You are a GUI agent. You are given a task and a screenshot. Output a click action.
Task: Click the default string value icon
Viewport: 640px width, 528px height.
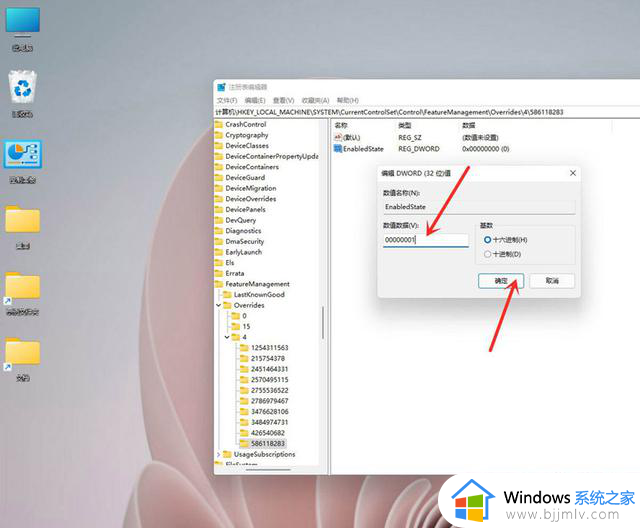338,138
